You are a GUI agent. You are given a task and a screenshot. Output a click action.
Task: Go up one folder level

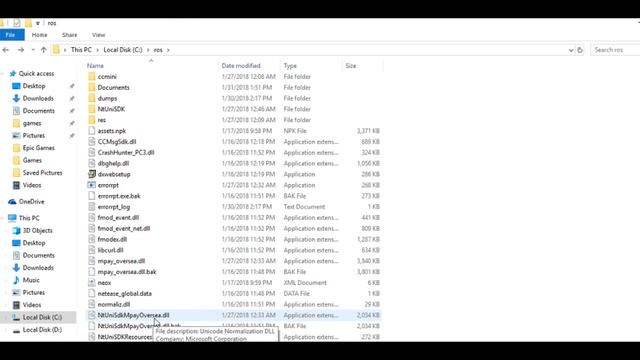click(44, 50)
